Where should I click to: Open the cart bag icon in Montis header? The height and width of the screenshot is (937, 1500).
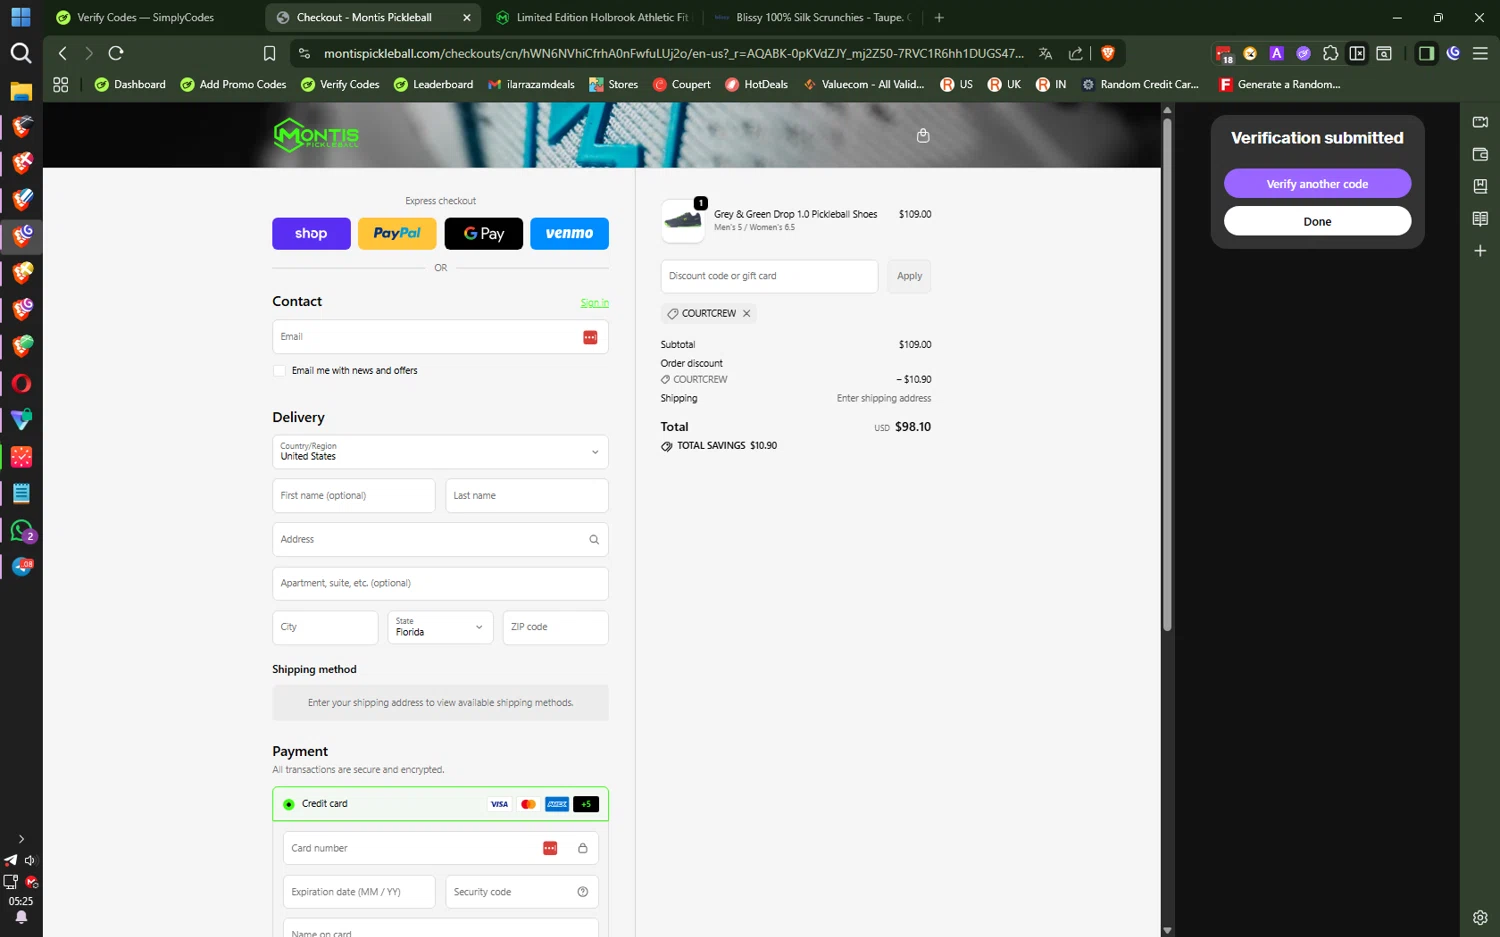923,135
